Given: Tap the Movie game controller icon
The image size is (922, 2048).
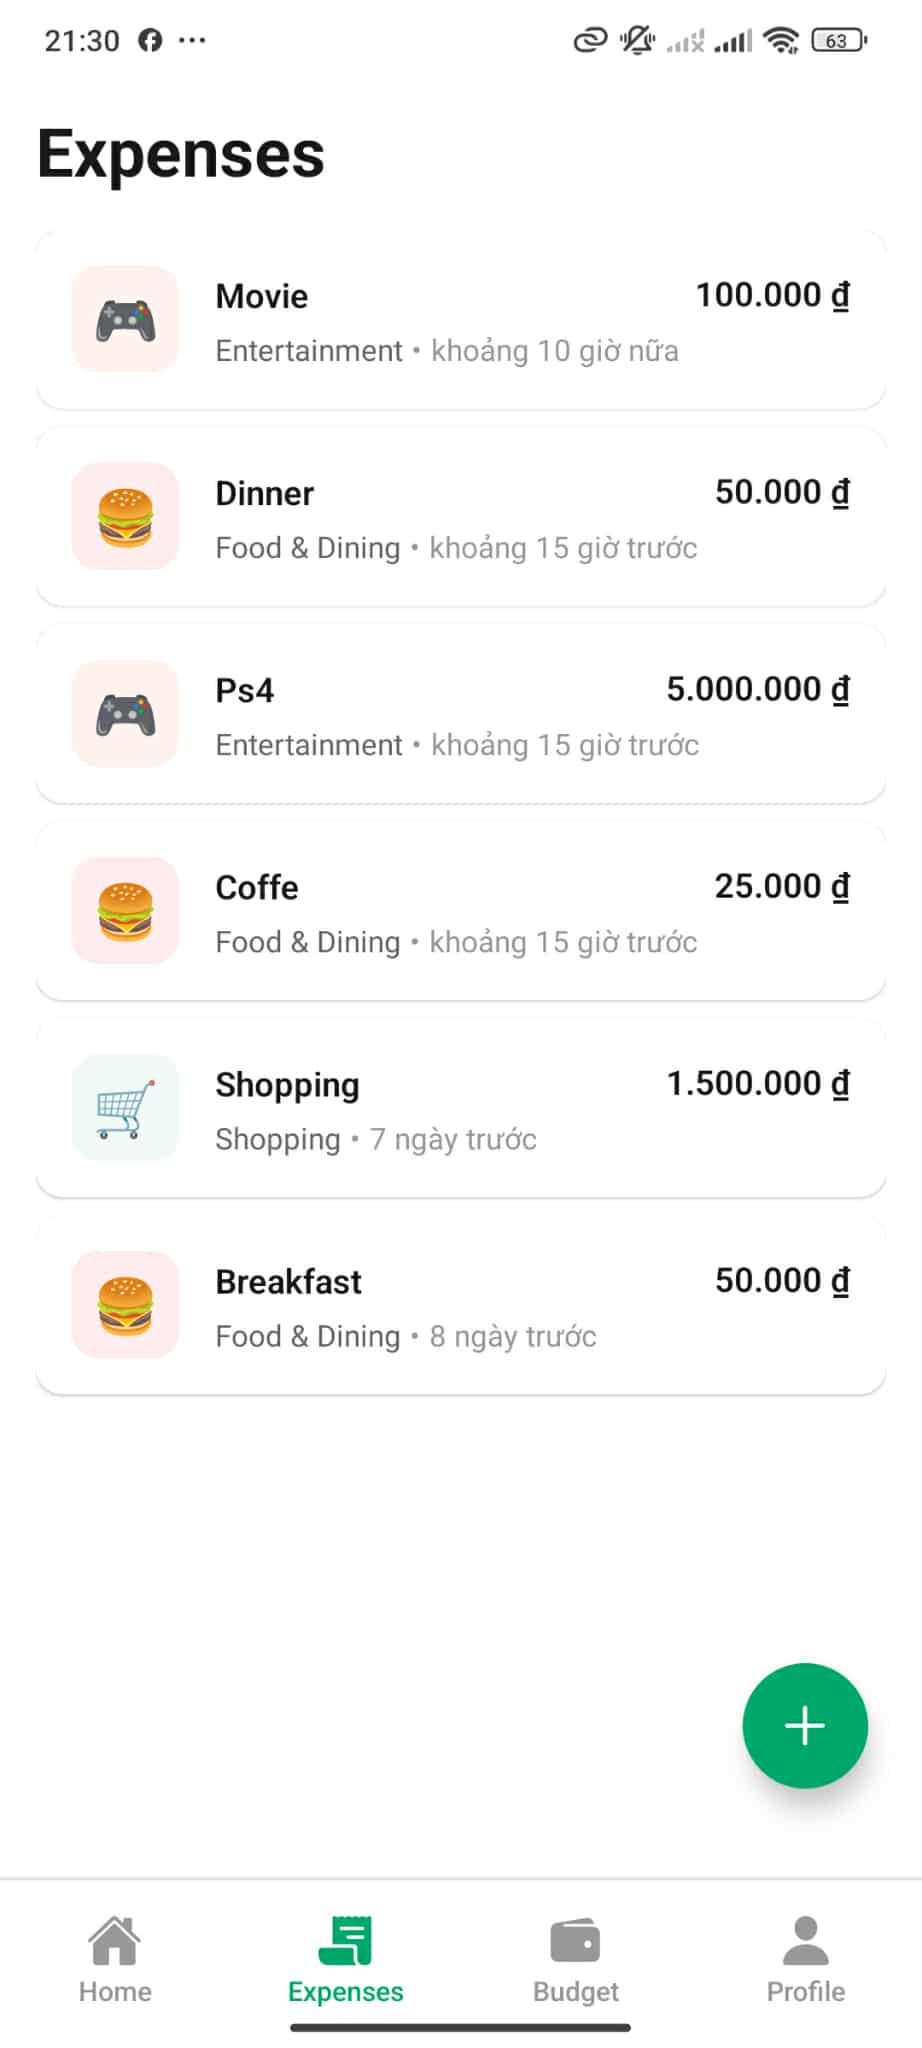Looking at the screenshot, I should pyautogui.click(x=126, y=320).
